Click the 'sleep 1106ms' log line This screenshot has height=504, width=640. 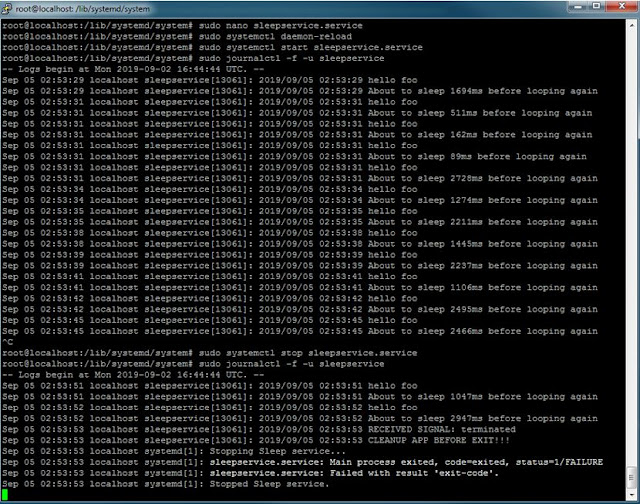(300, 288)
